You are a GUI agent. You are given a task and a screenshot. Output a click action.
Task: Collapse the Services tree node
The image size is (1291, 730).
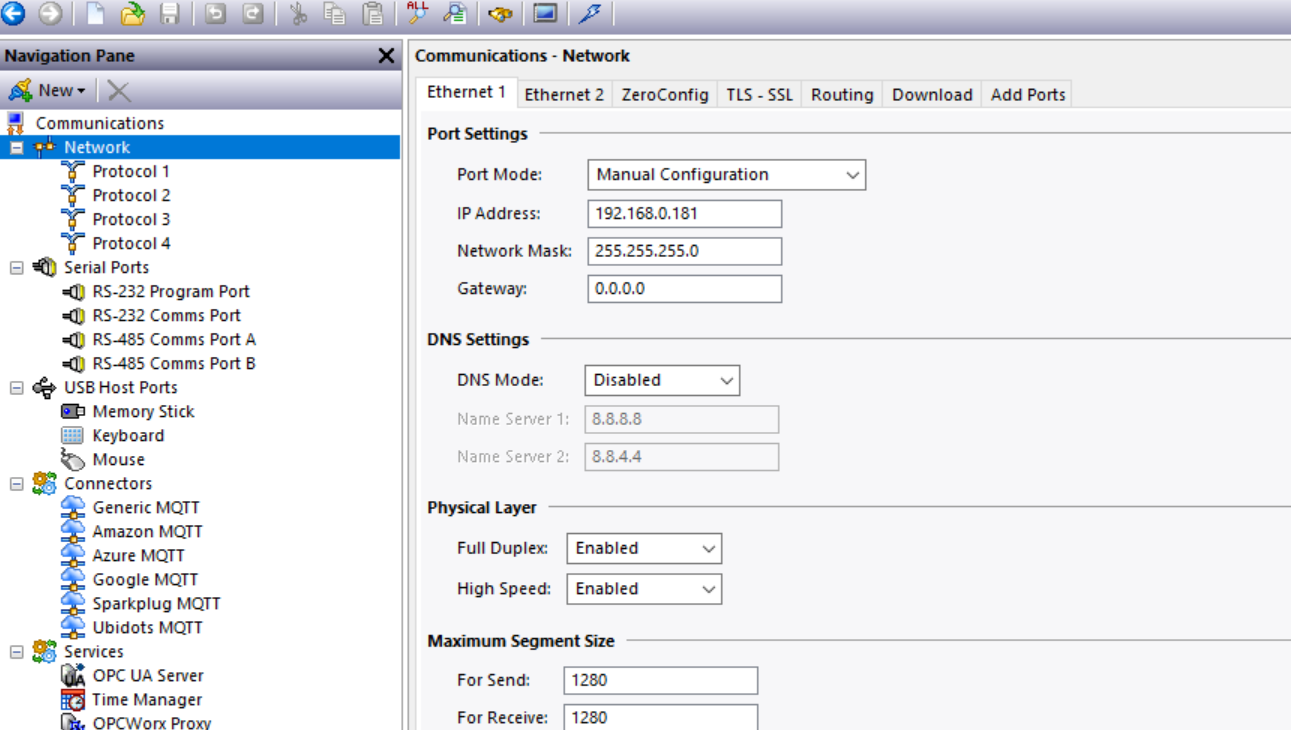click(16, 651)
